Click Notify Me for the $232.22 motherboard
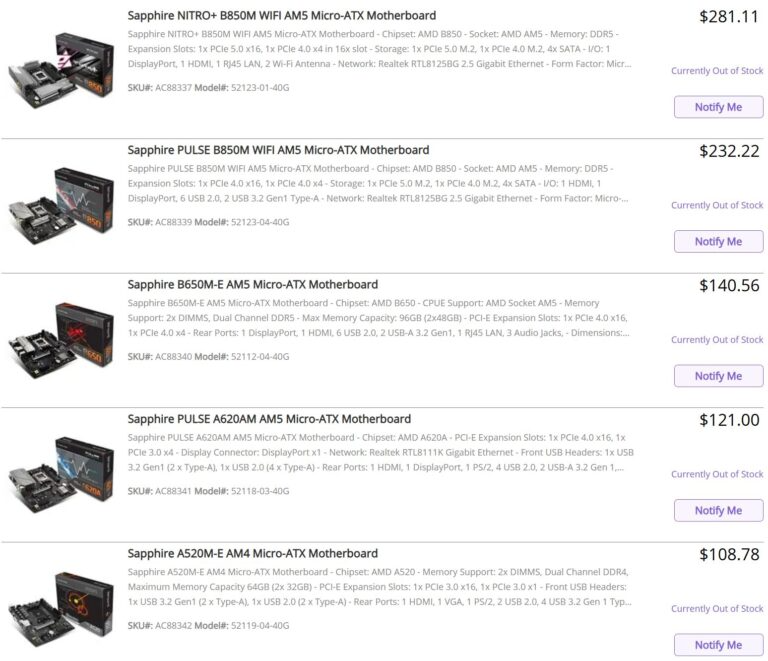The height and width of the screenshot is (661, 768). coord(718,241)
